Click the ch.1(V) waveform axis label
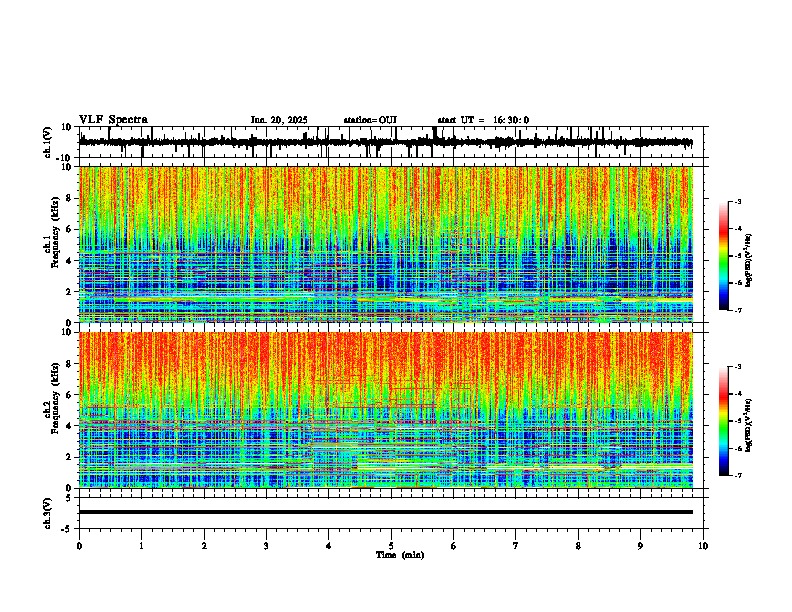Screen dimensions: 792x612 48,142
